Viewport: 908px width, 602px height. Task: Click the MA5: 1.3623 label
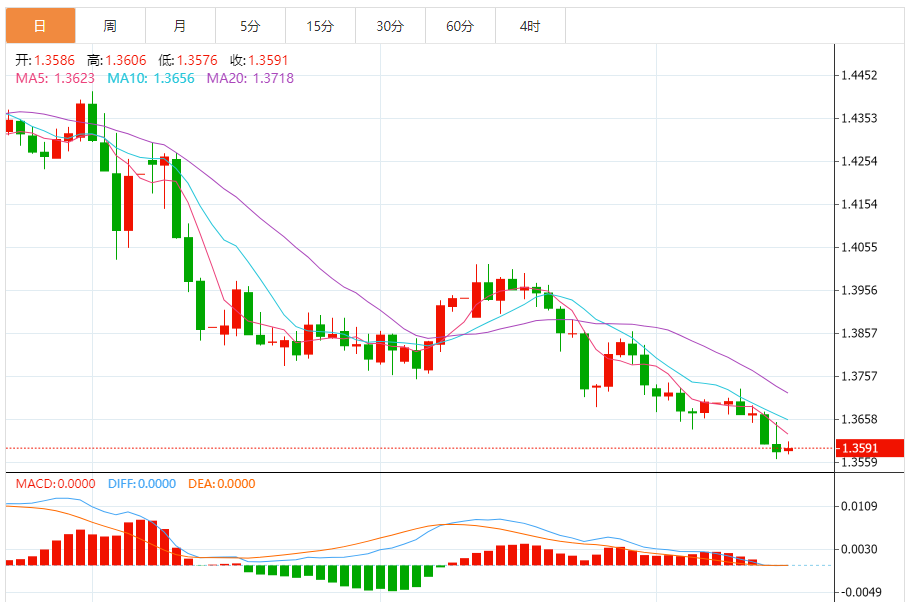(x=55, y=78)
